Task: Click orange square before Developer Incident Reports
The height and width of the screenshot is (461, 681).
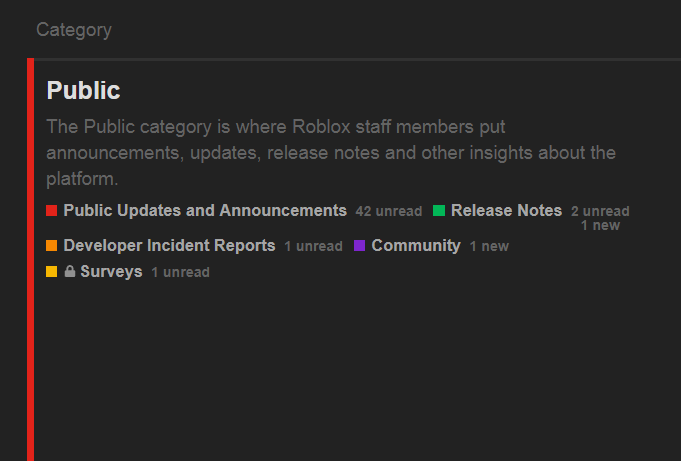Action: coord(52,246)
